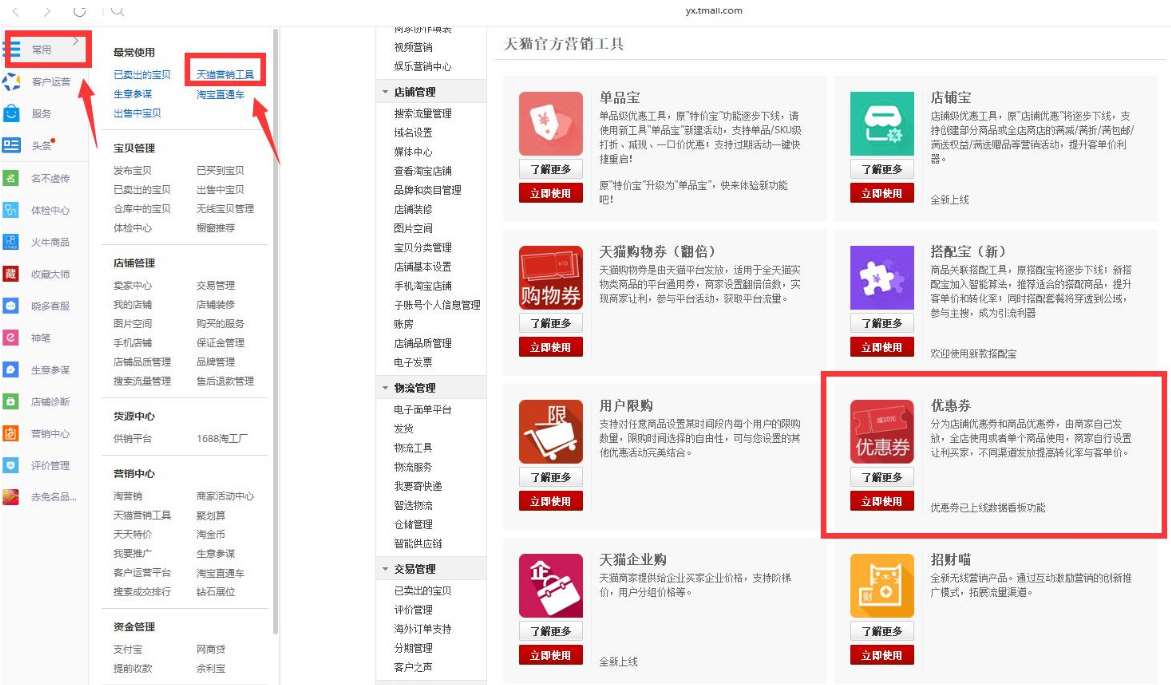
Task: Click the 单品宝 price tag icon
Action: point(551,124)
